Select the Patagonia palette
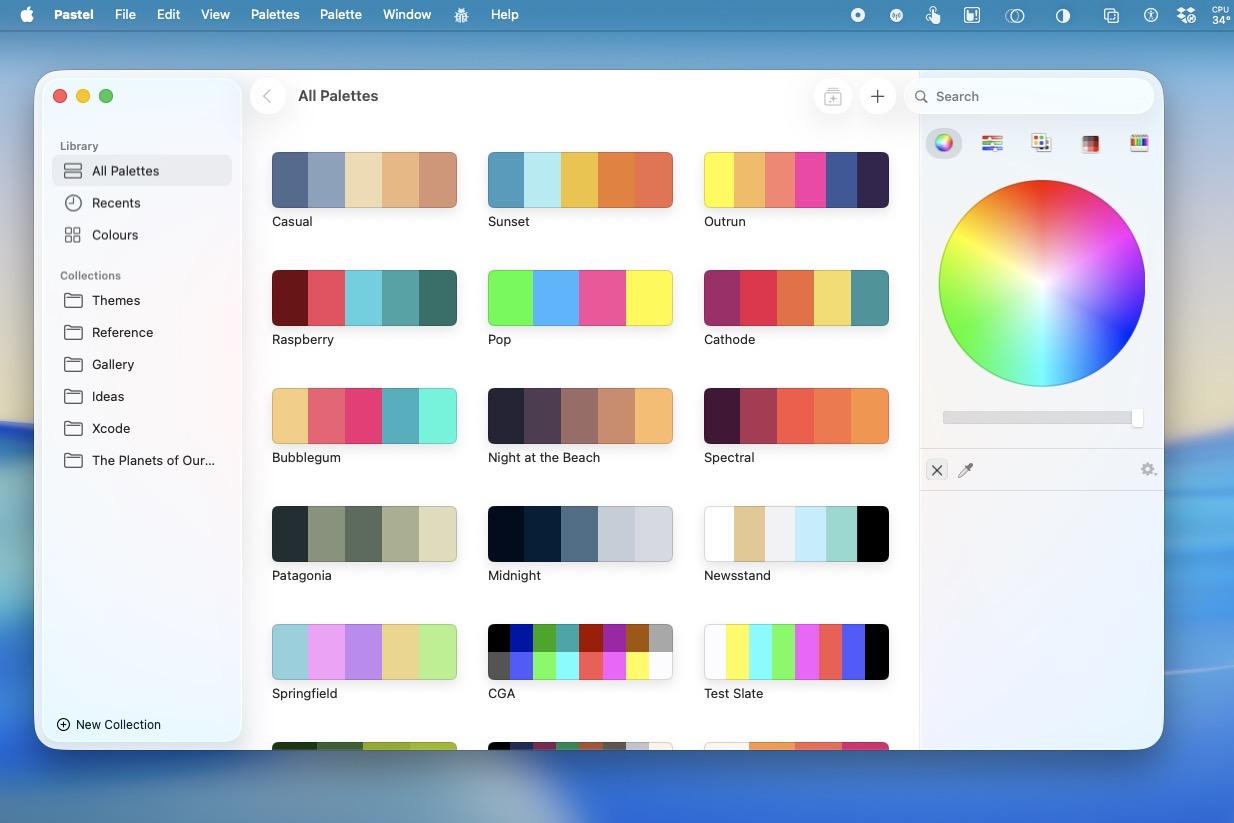This screenshot has height=823, width=1234. pos(364,534)
